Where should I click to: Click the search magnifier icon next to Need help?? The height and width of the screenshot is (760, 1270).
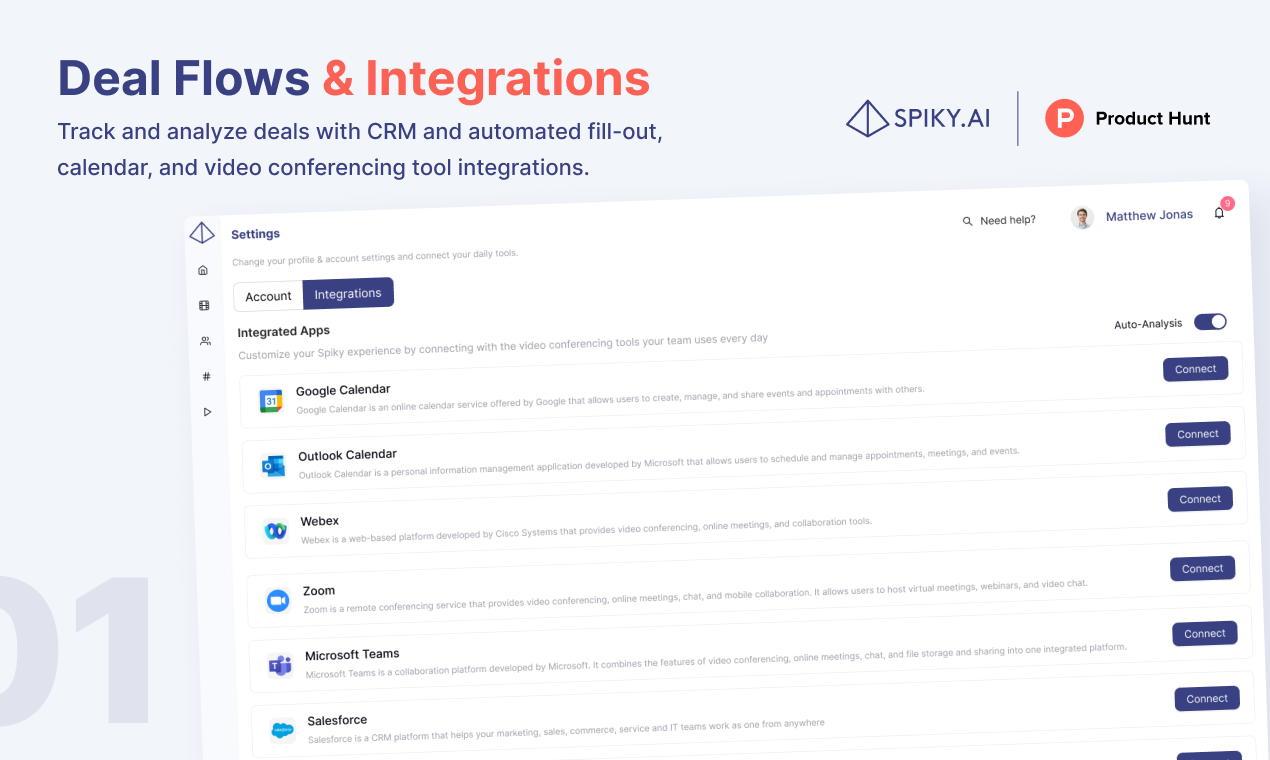pyautogui.click(x=967, y=221)
